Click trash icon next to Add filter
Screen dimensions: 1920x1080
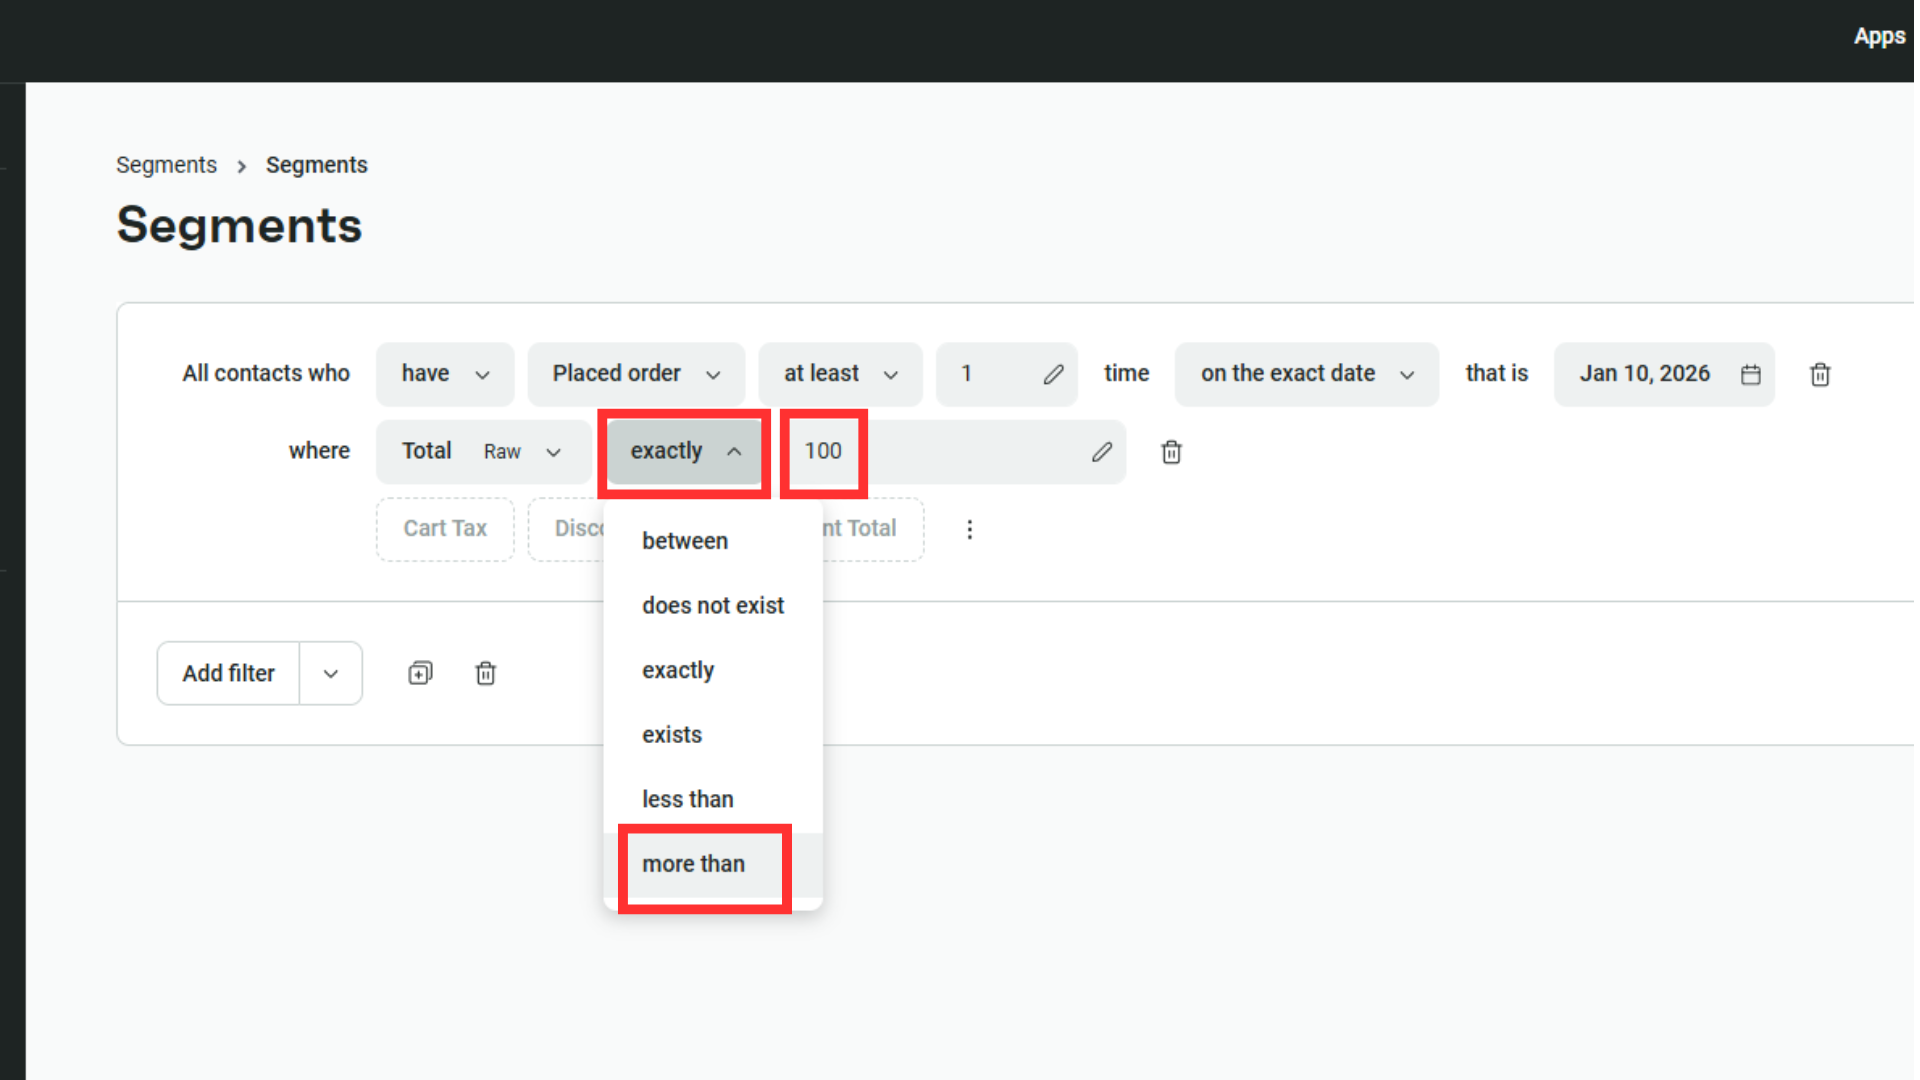coord(485,673)
